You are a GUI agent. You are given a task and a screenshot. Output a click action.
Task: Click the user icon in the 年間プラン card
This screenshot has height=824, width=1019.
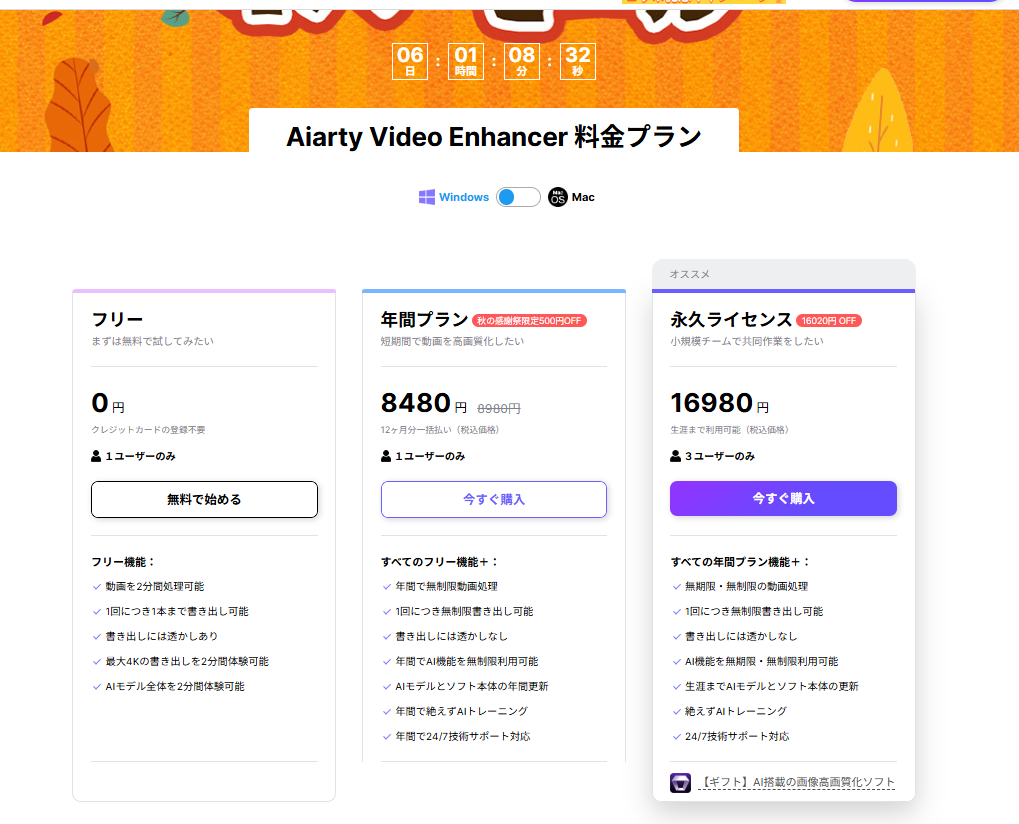pyautogui.click(x=386, y=456)
